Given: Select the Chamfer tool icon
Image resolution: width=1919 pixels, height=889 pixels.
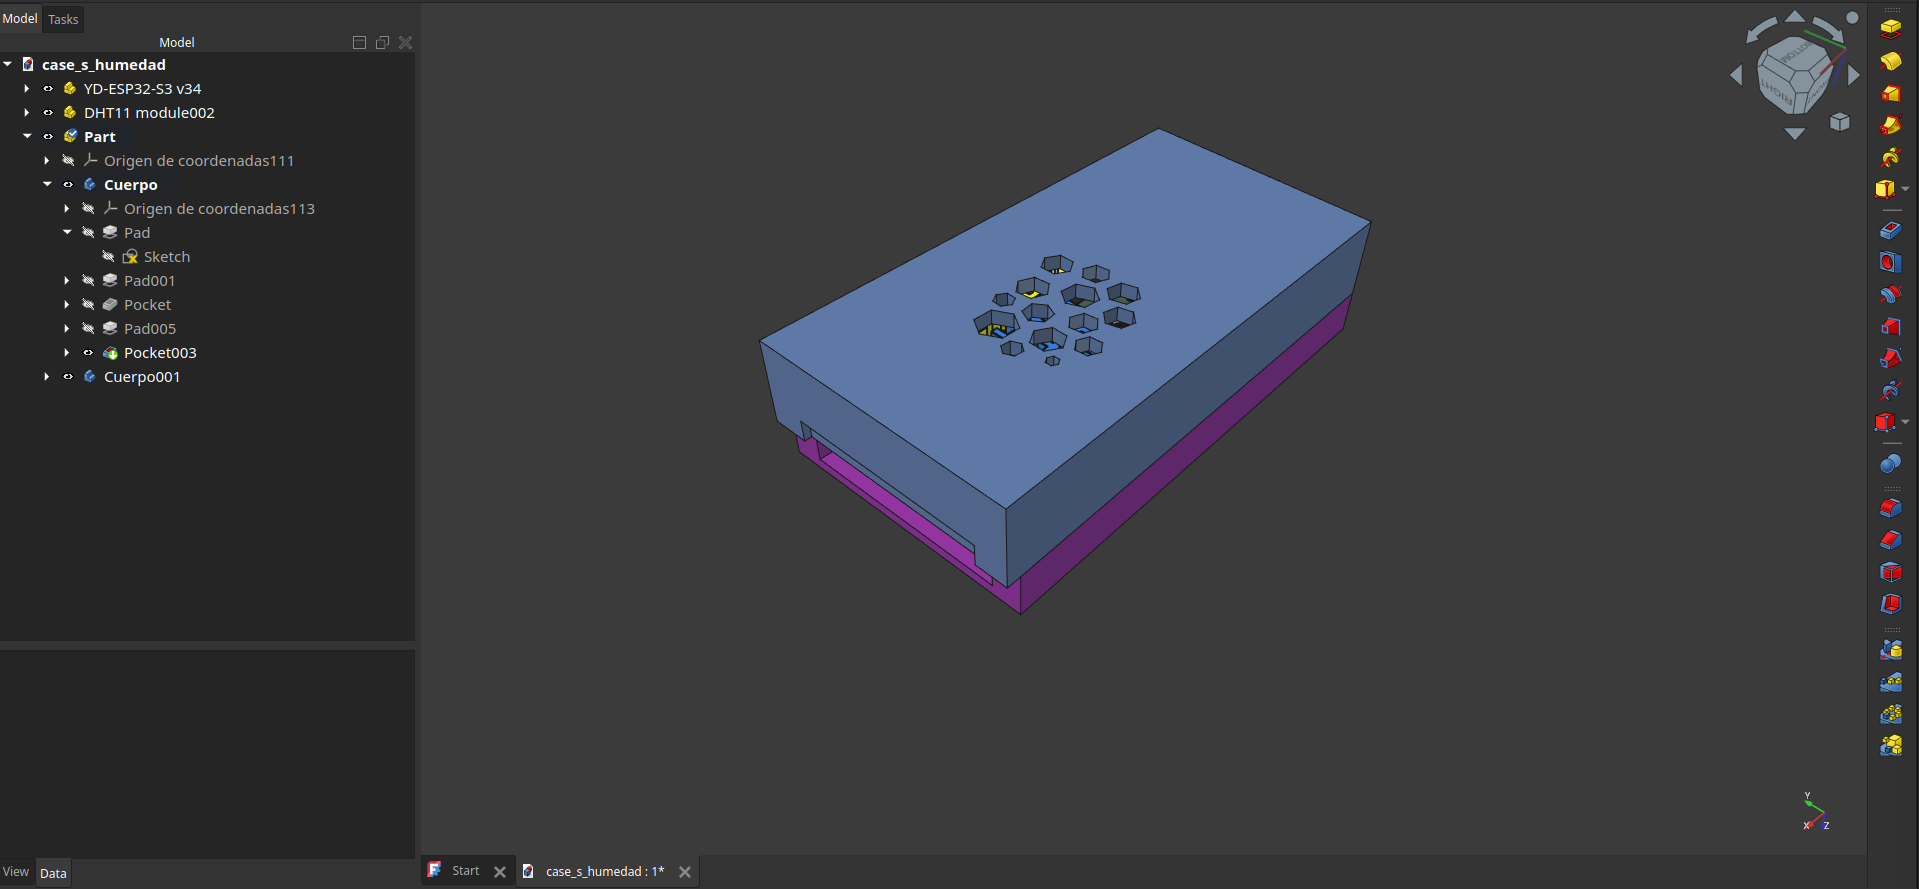Looking at the screenshot, I should (x=1890, y=540).
